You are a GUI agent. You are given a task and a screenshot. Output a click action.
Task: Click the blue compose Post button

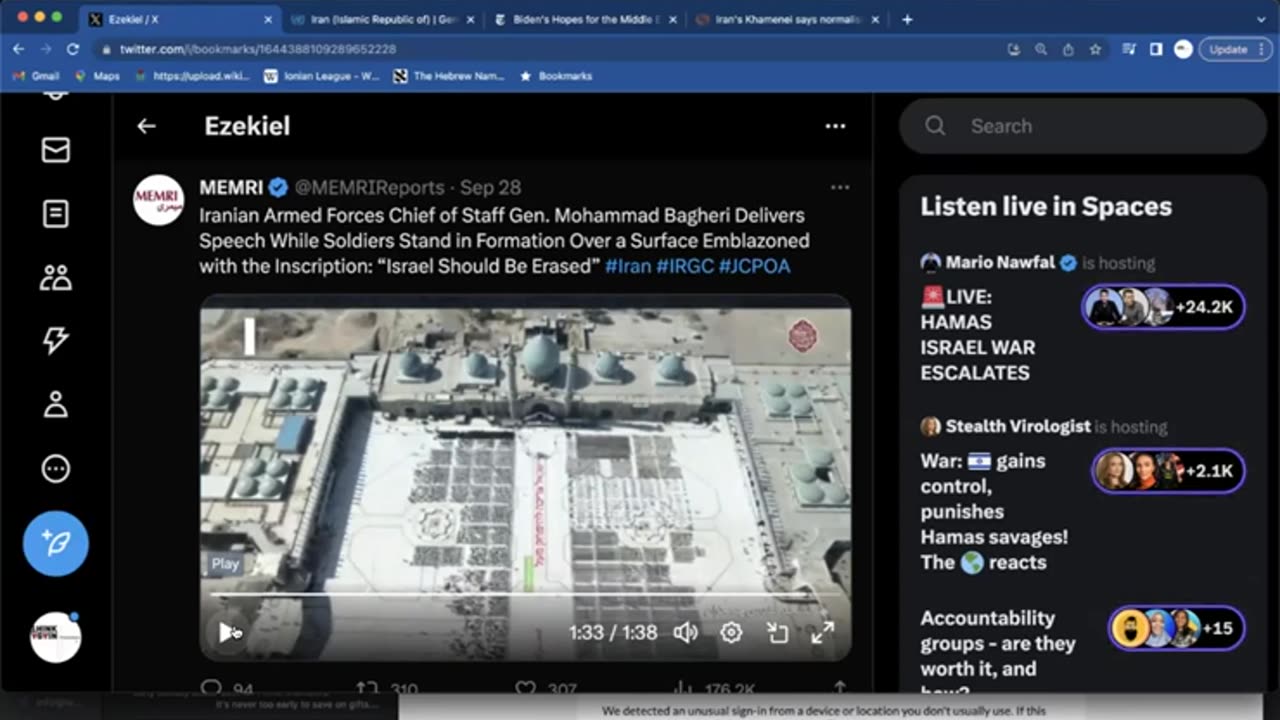coord(56,543)
